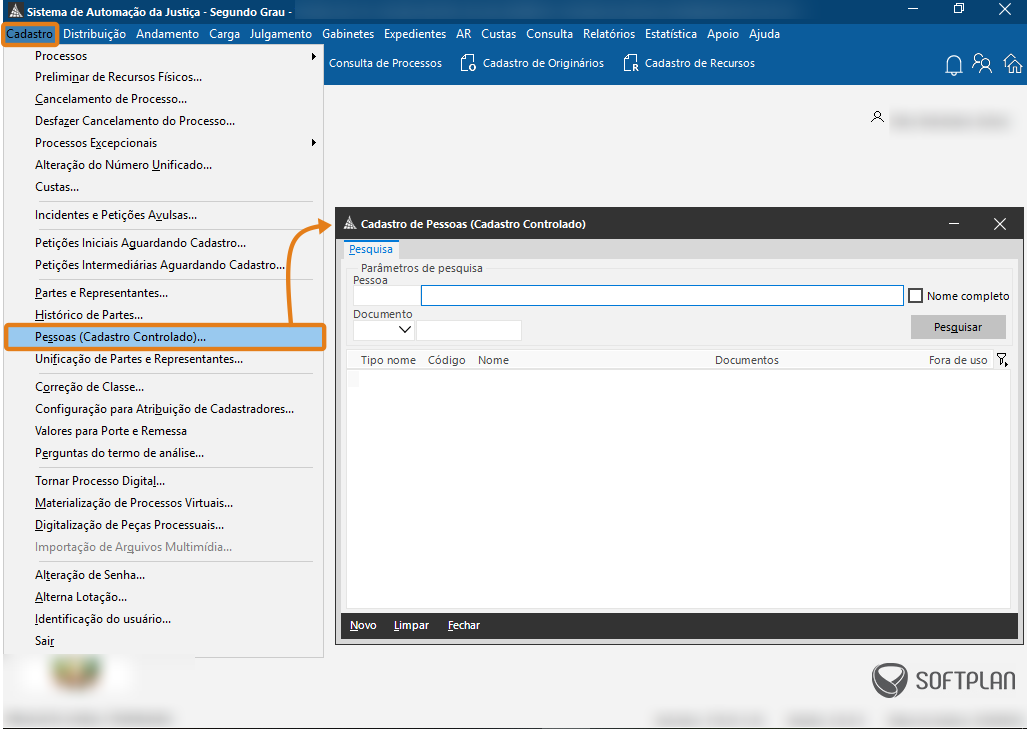Open the Andamento menu
1027x729 pixels.
pos(167,34)
